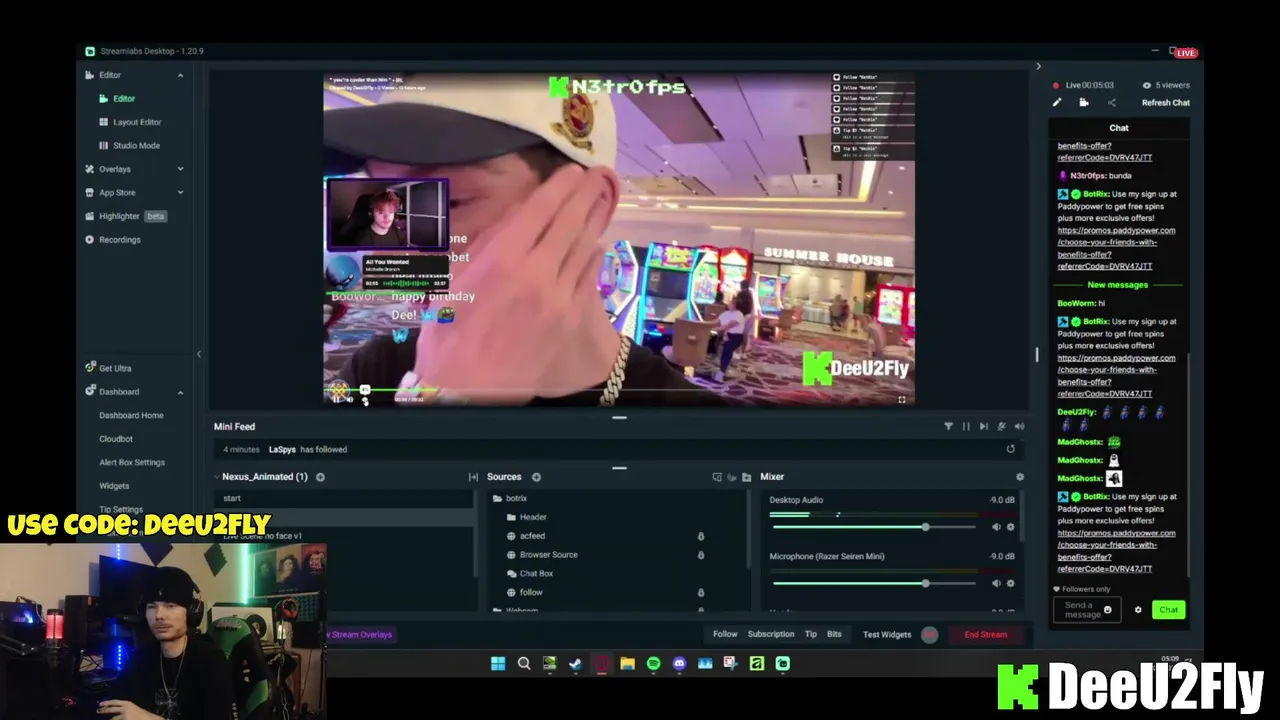Expand the Overlays sidebar group
This screenshot has width=1280, height=720.
180,169
